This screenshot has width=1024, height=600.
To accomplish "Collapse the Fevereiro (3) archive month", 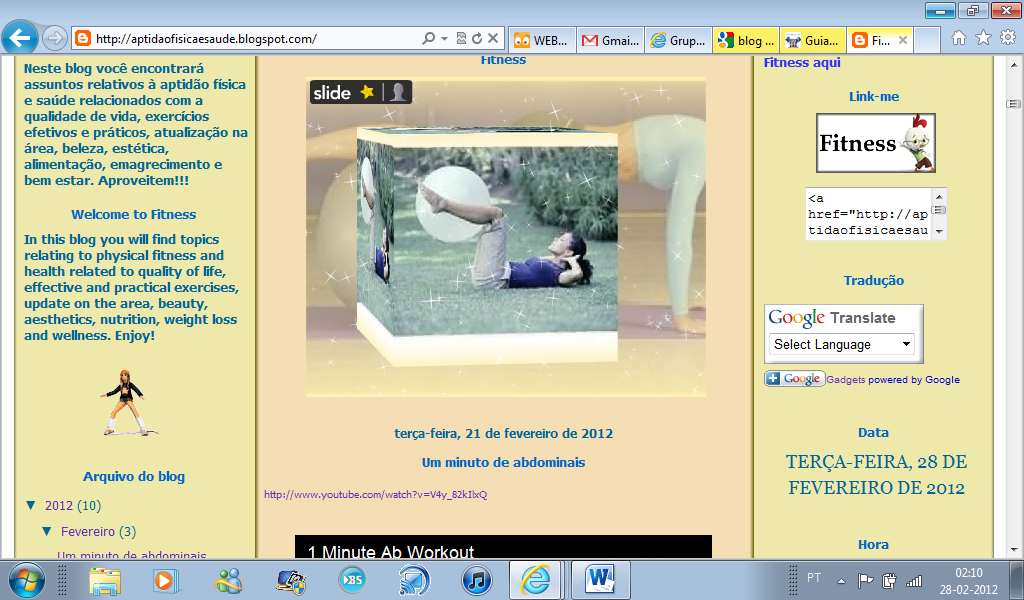I will [47, 532].
